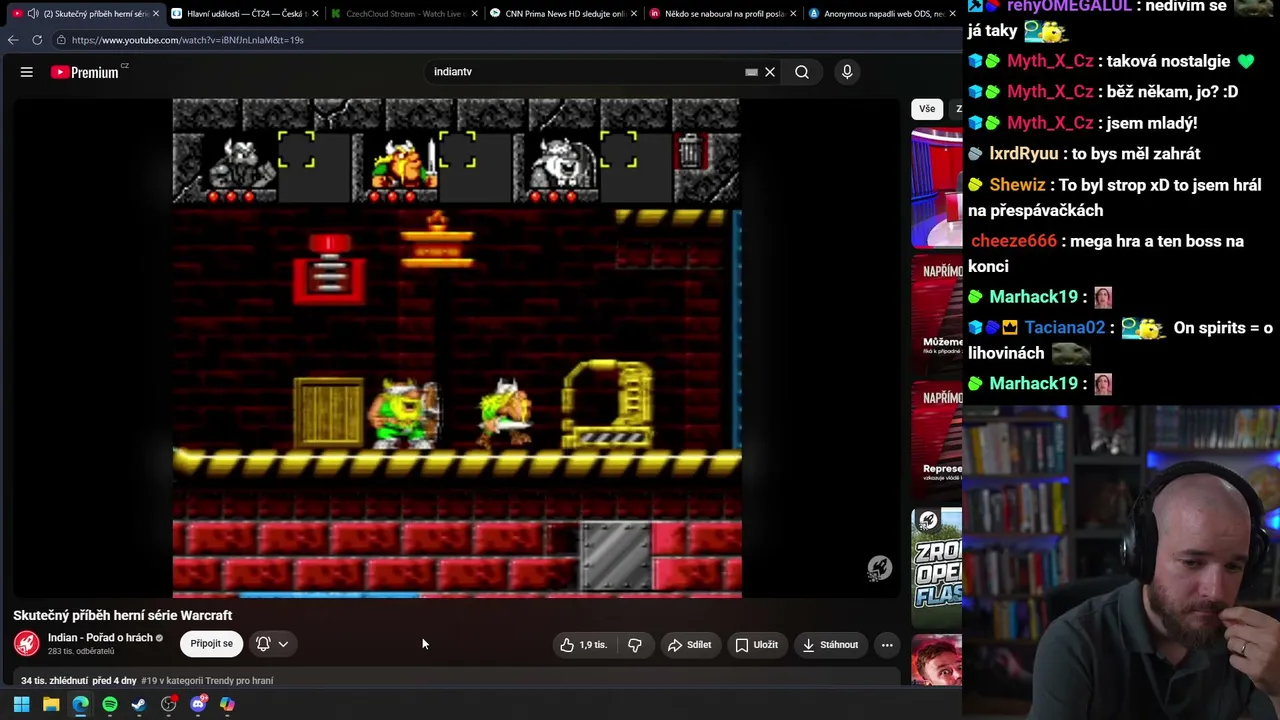Select the Vše filter chip
Image resolution: width=1280 pixels, height=720 pixels.
coord(927,109)
